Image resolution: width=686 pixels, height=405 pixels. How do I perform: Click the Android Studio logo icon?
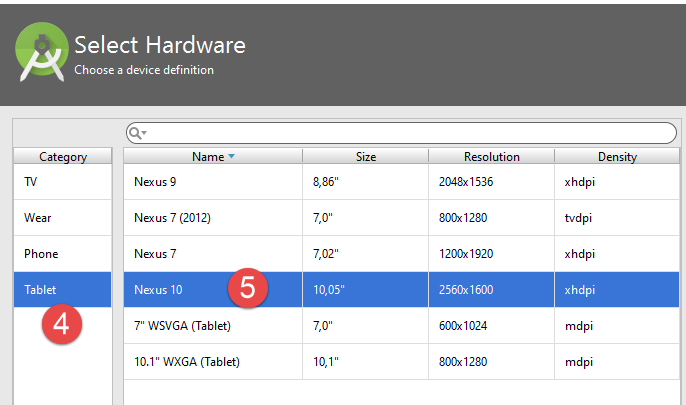click(x=42, y=53)
